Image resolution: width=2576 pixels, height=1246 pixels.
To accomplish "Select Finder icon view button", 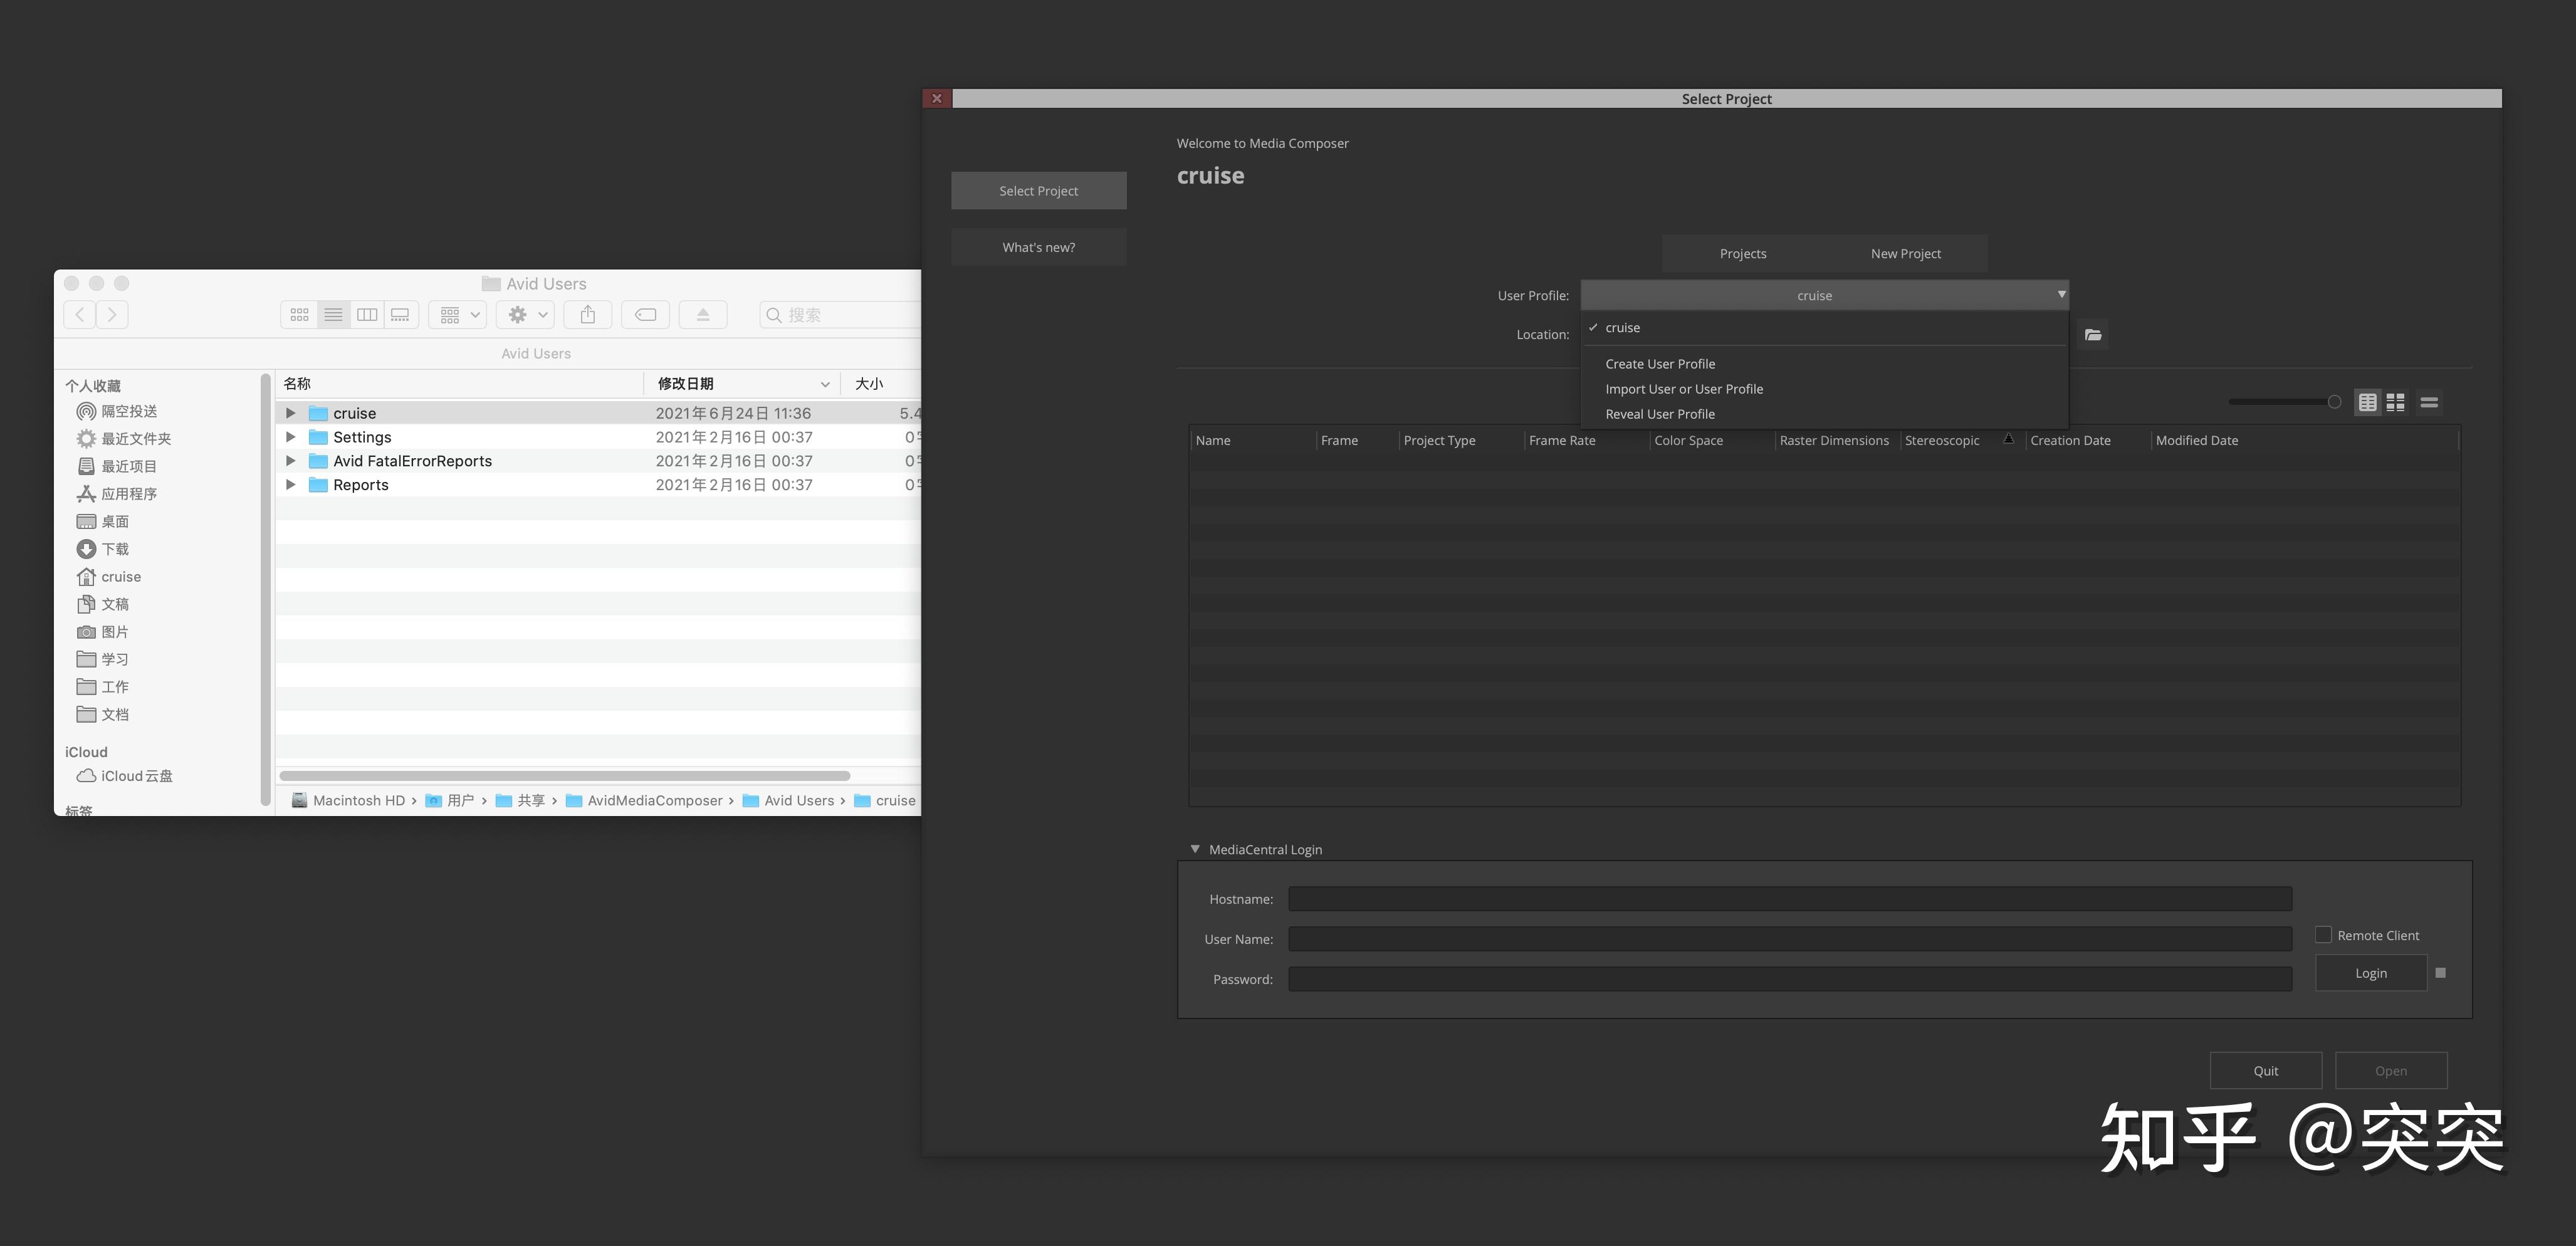I will click(x=299, y=315).
